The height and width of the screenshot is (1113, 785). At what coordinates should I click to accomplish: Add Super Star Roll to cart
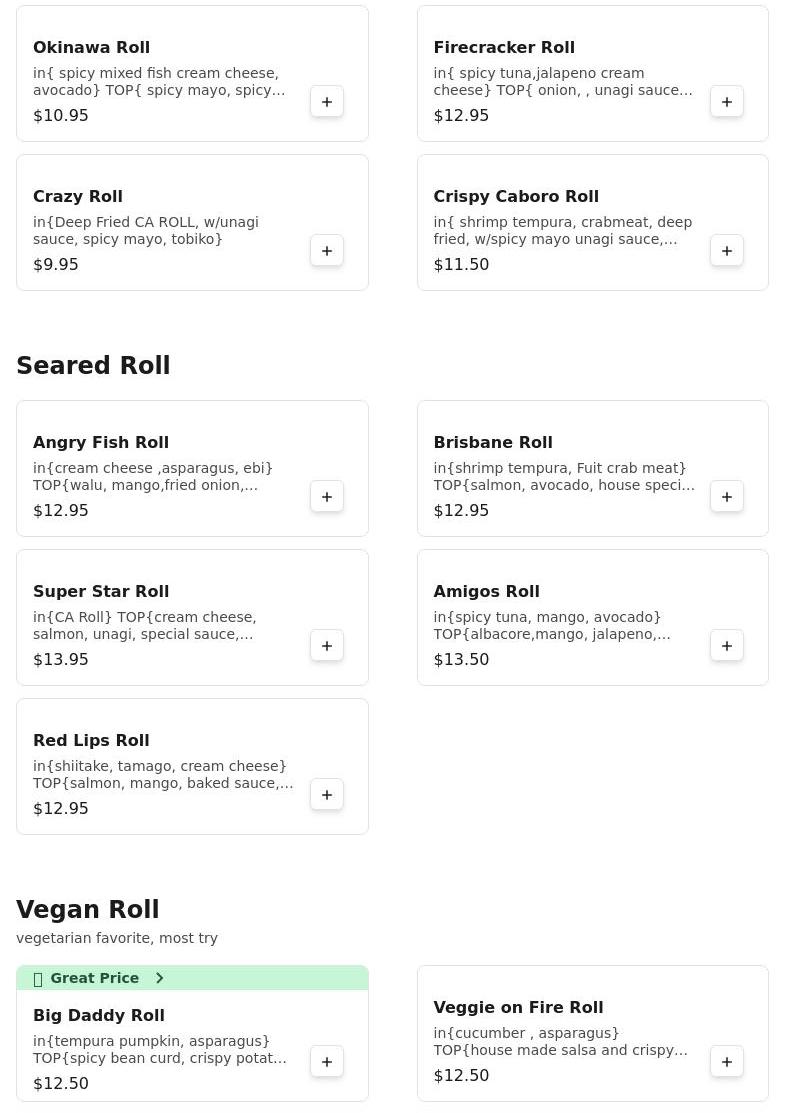pos(326,646)
